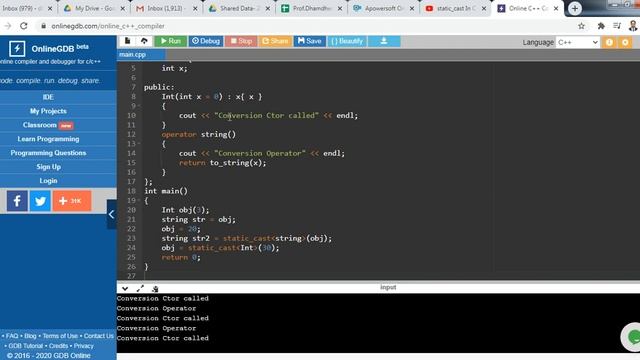Switch to the Shared Data browser tab
640x360 pixels.
pyautogui.click(x=239, y=8)
